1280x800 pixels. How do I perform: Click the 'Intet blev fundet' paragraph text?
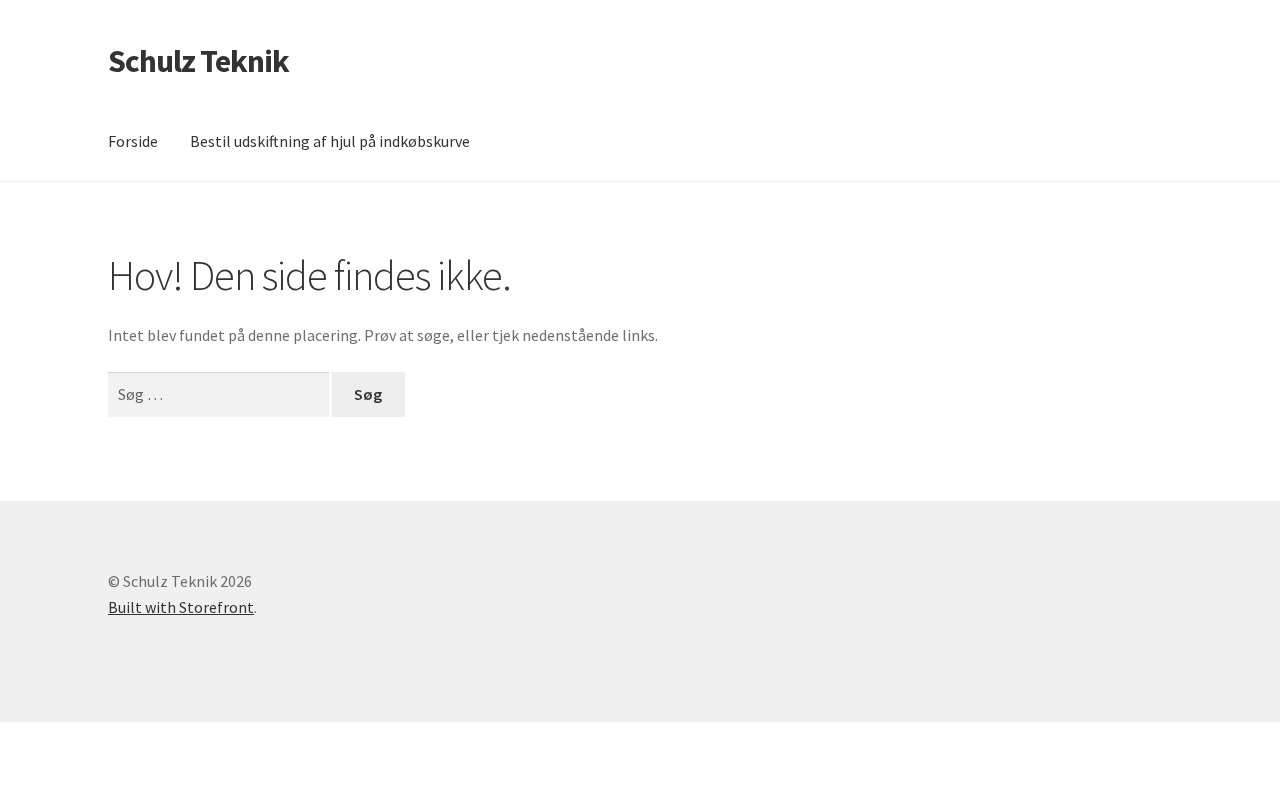[382, 335]
